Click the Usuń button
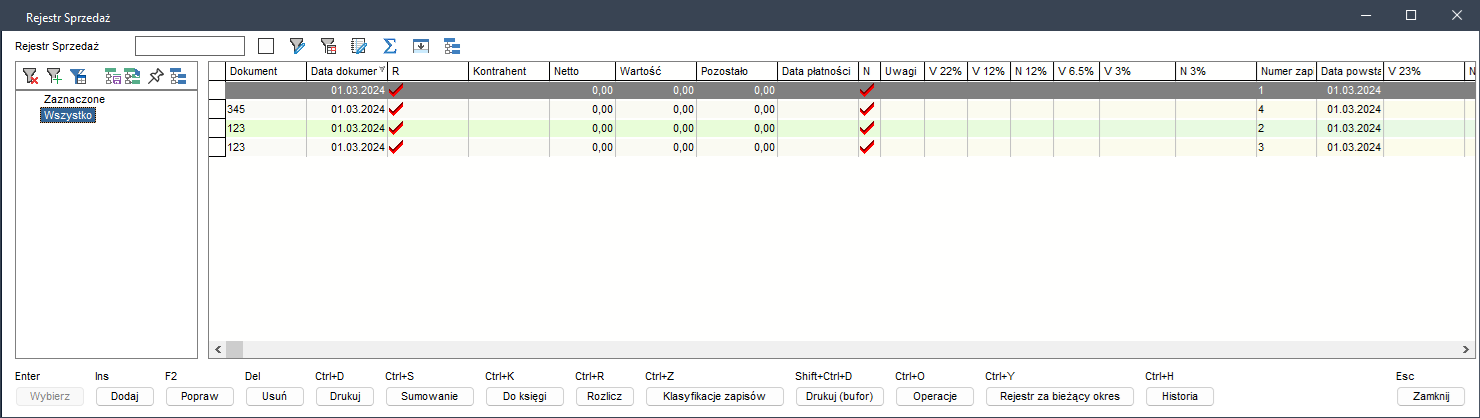 tap(274, 396)
